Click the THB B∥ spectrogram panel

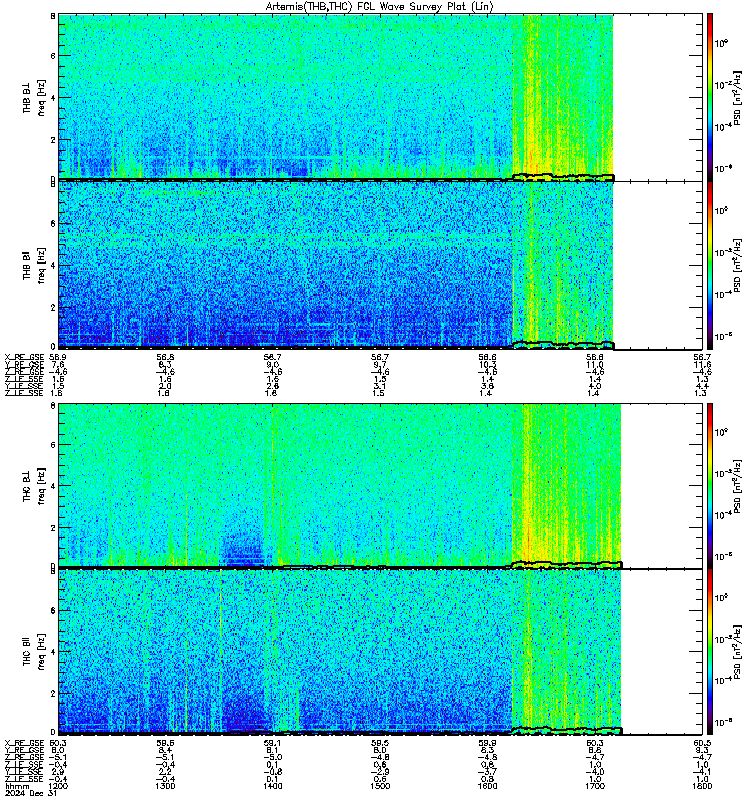coord(381,265)
